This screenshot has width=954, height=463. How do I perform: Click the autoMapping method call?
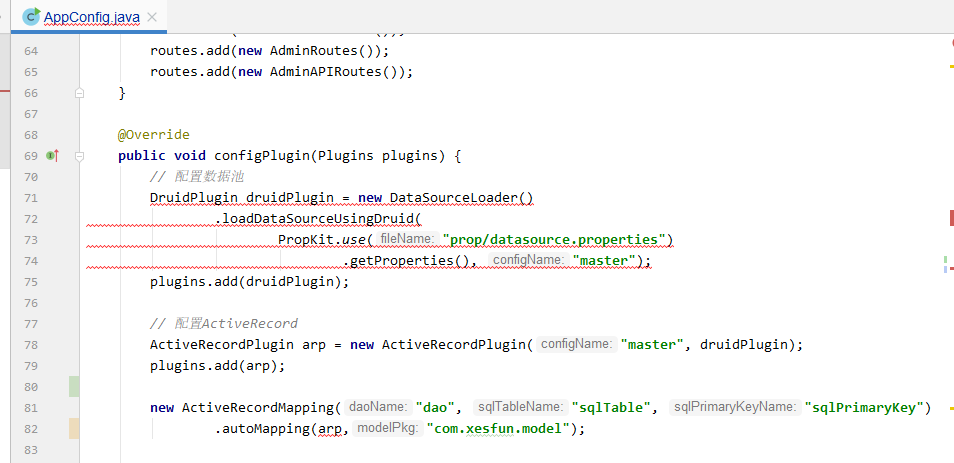[x=266, y=428]
